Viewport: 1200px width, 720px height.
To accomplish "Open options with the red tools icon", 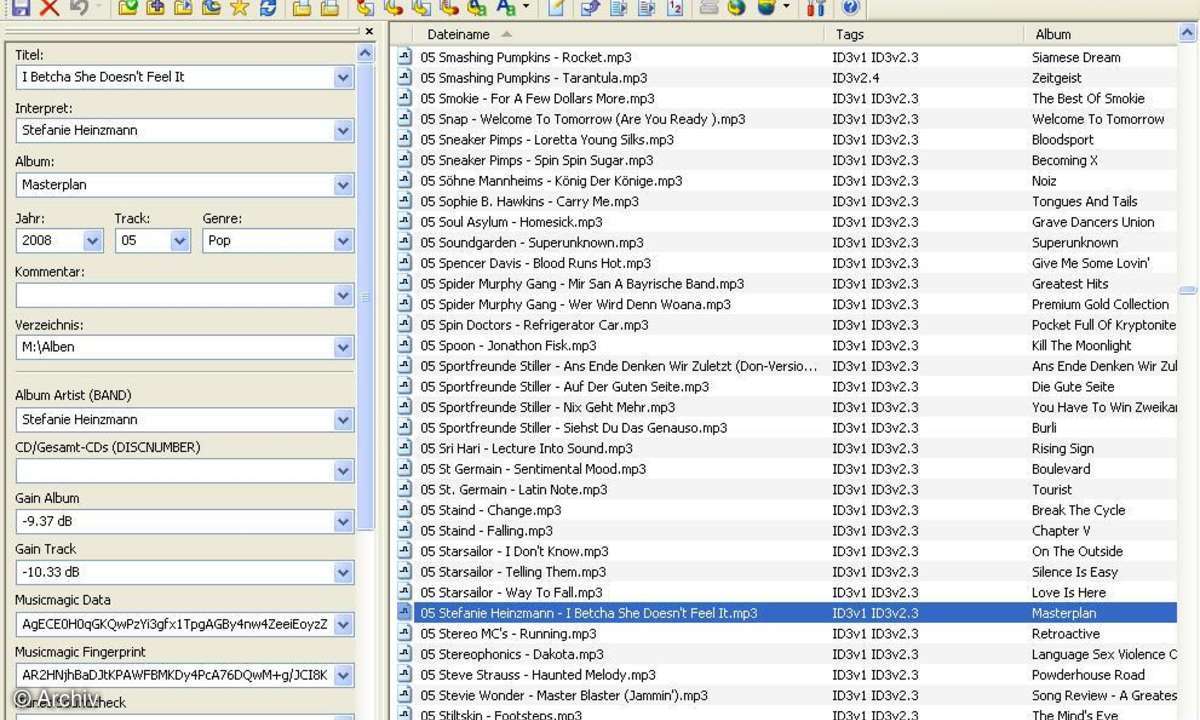I will click(815, 8).
